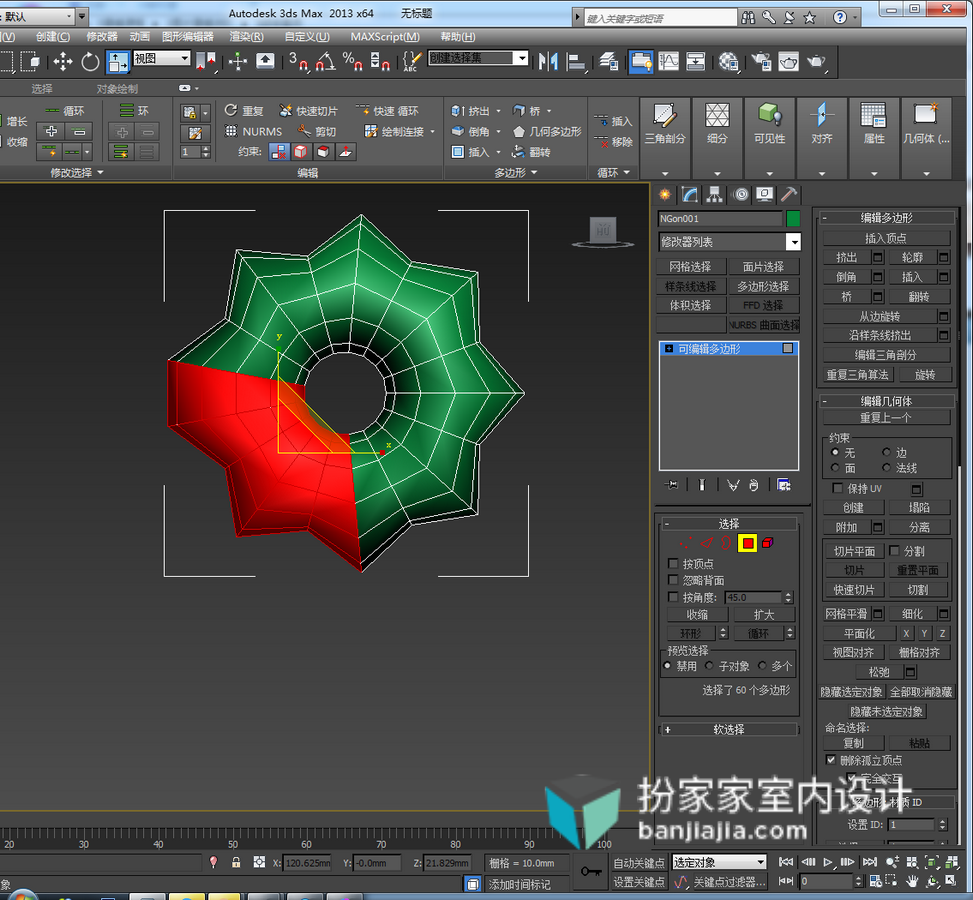Click the Mirror tool icon
Screen dimensions: 973x900
click(548, 61)
